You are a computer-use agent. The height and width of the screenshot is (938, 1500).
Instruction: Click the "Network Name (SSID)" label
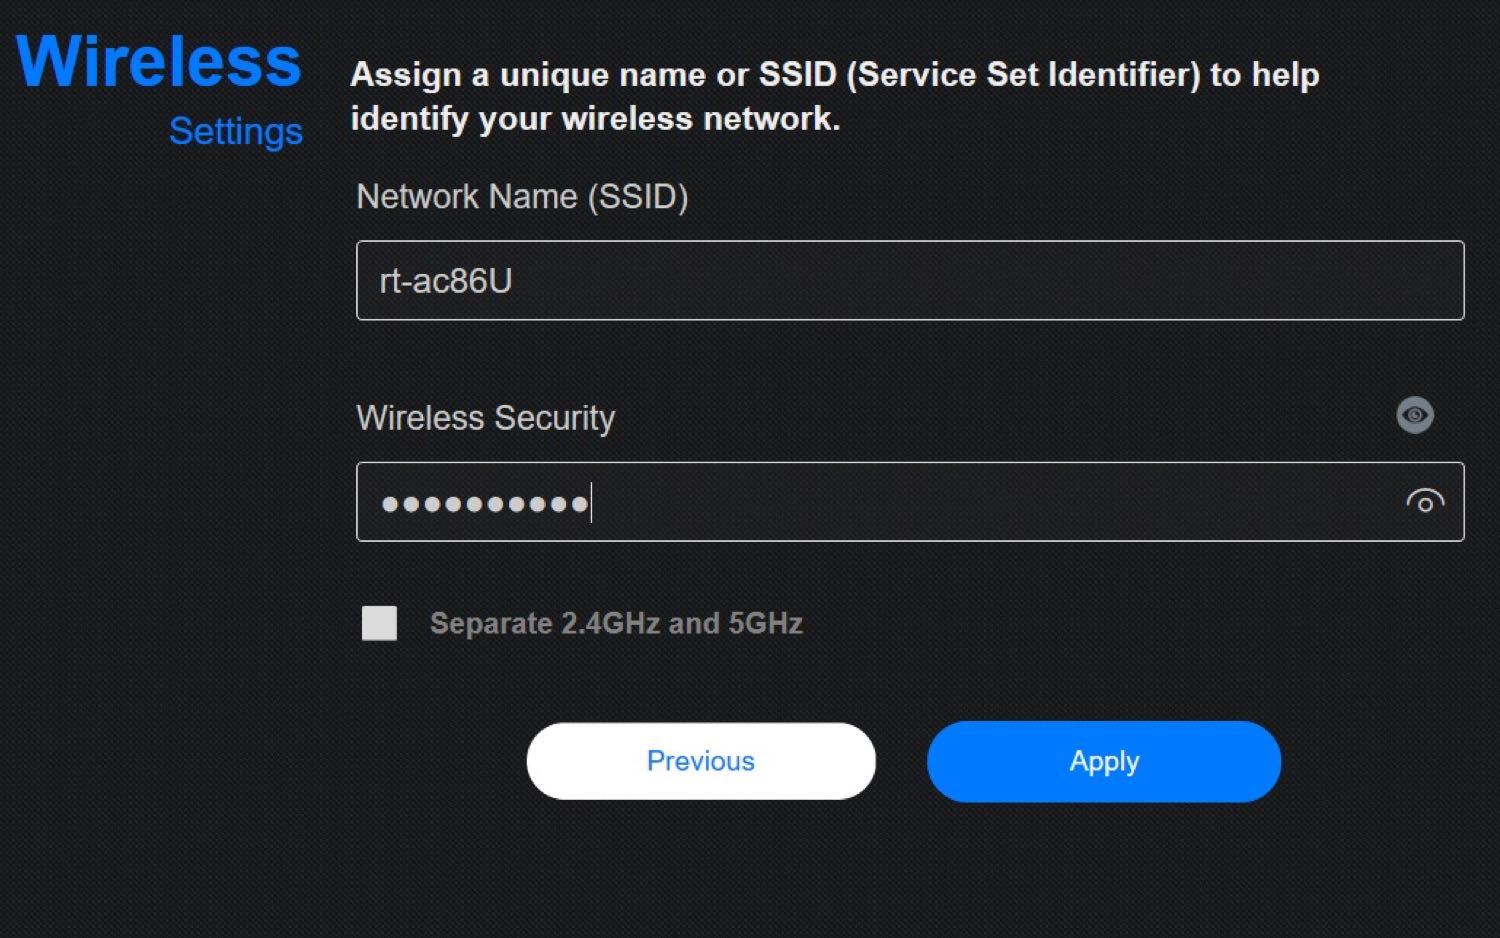click(x=522, y=197)
